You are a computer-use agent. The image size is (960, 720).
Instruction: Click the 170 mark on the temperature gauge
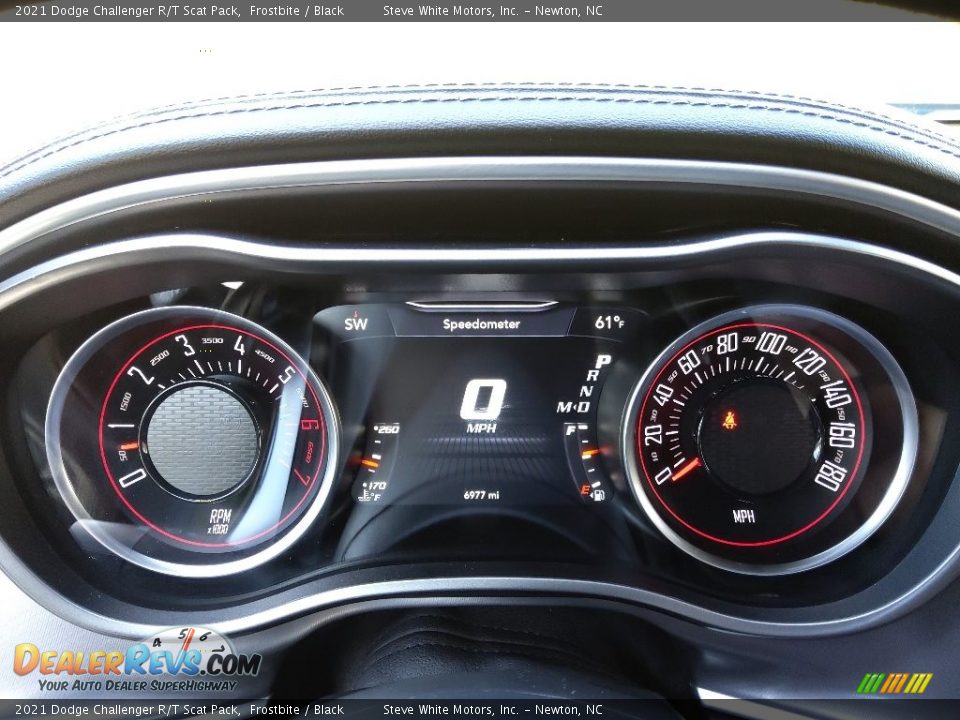pos(377,486)
